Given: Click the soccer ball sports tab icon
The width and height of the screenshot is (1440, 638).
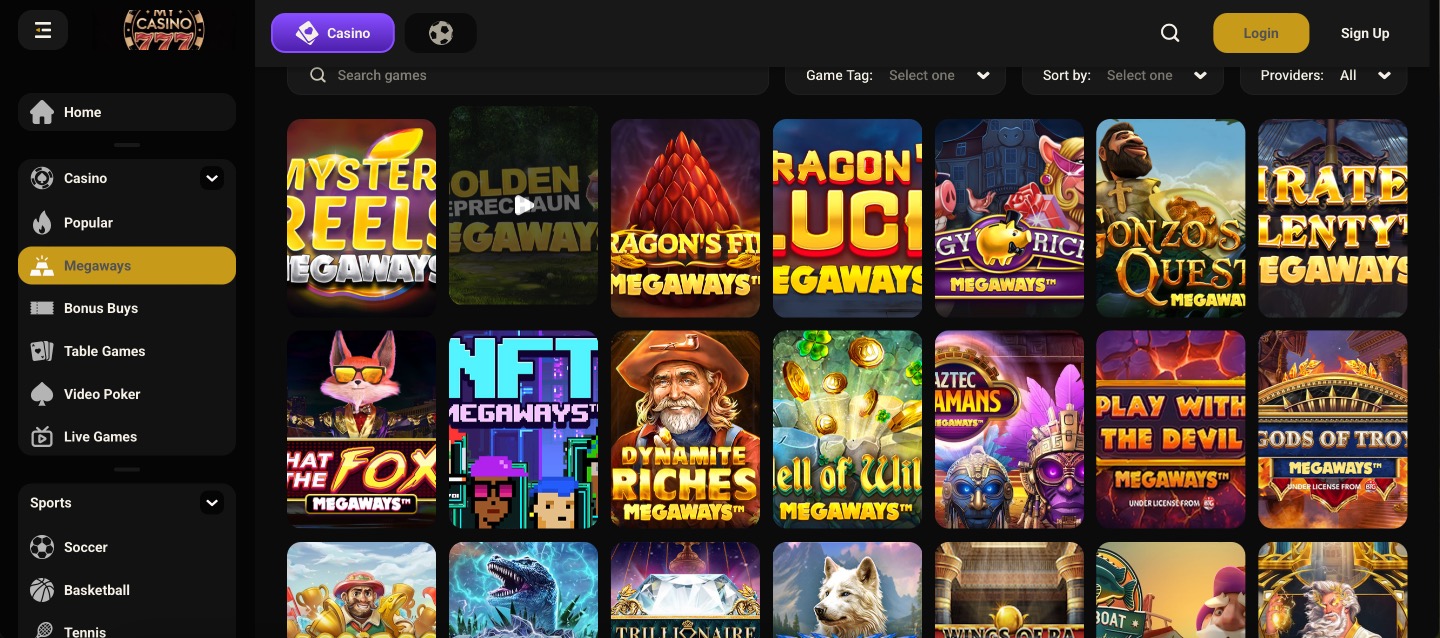Looking at the screenshot, I should coord(441,33).
